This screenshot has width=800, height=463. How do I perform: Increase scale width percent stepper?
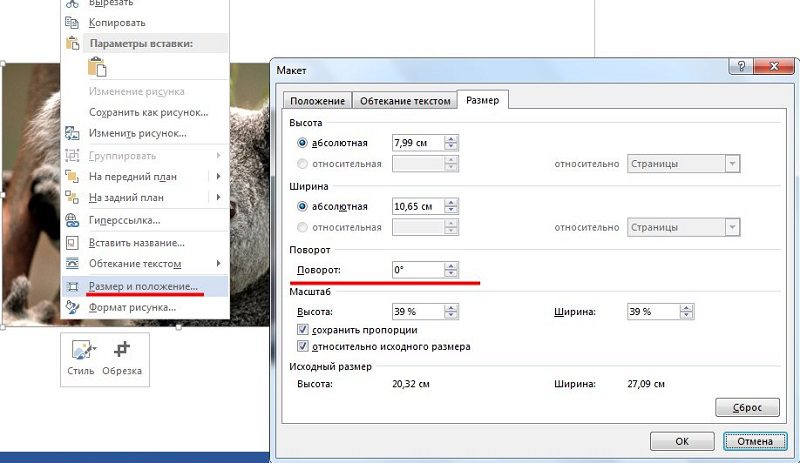tap(686, 308)
